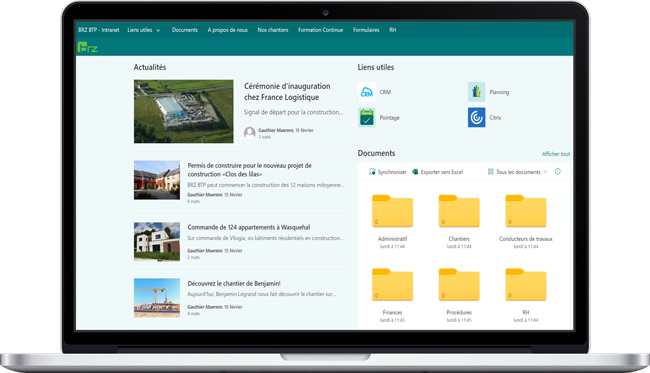This screenshot has height=373, width=650.
Task: Open Découvrez le chantier de Benjamin article
Action: click(x=234, y=283)
